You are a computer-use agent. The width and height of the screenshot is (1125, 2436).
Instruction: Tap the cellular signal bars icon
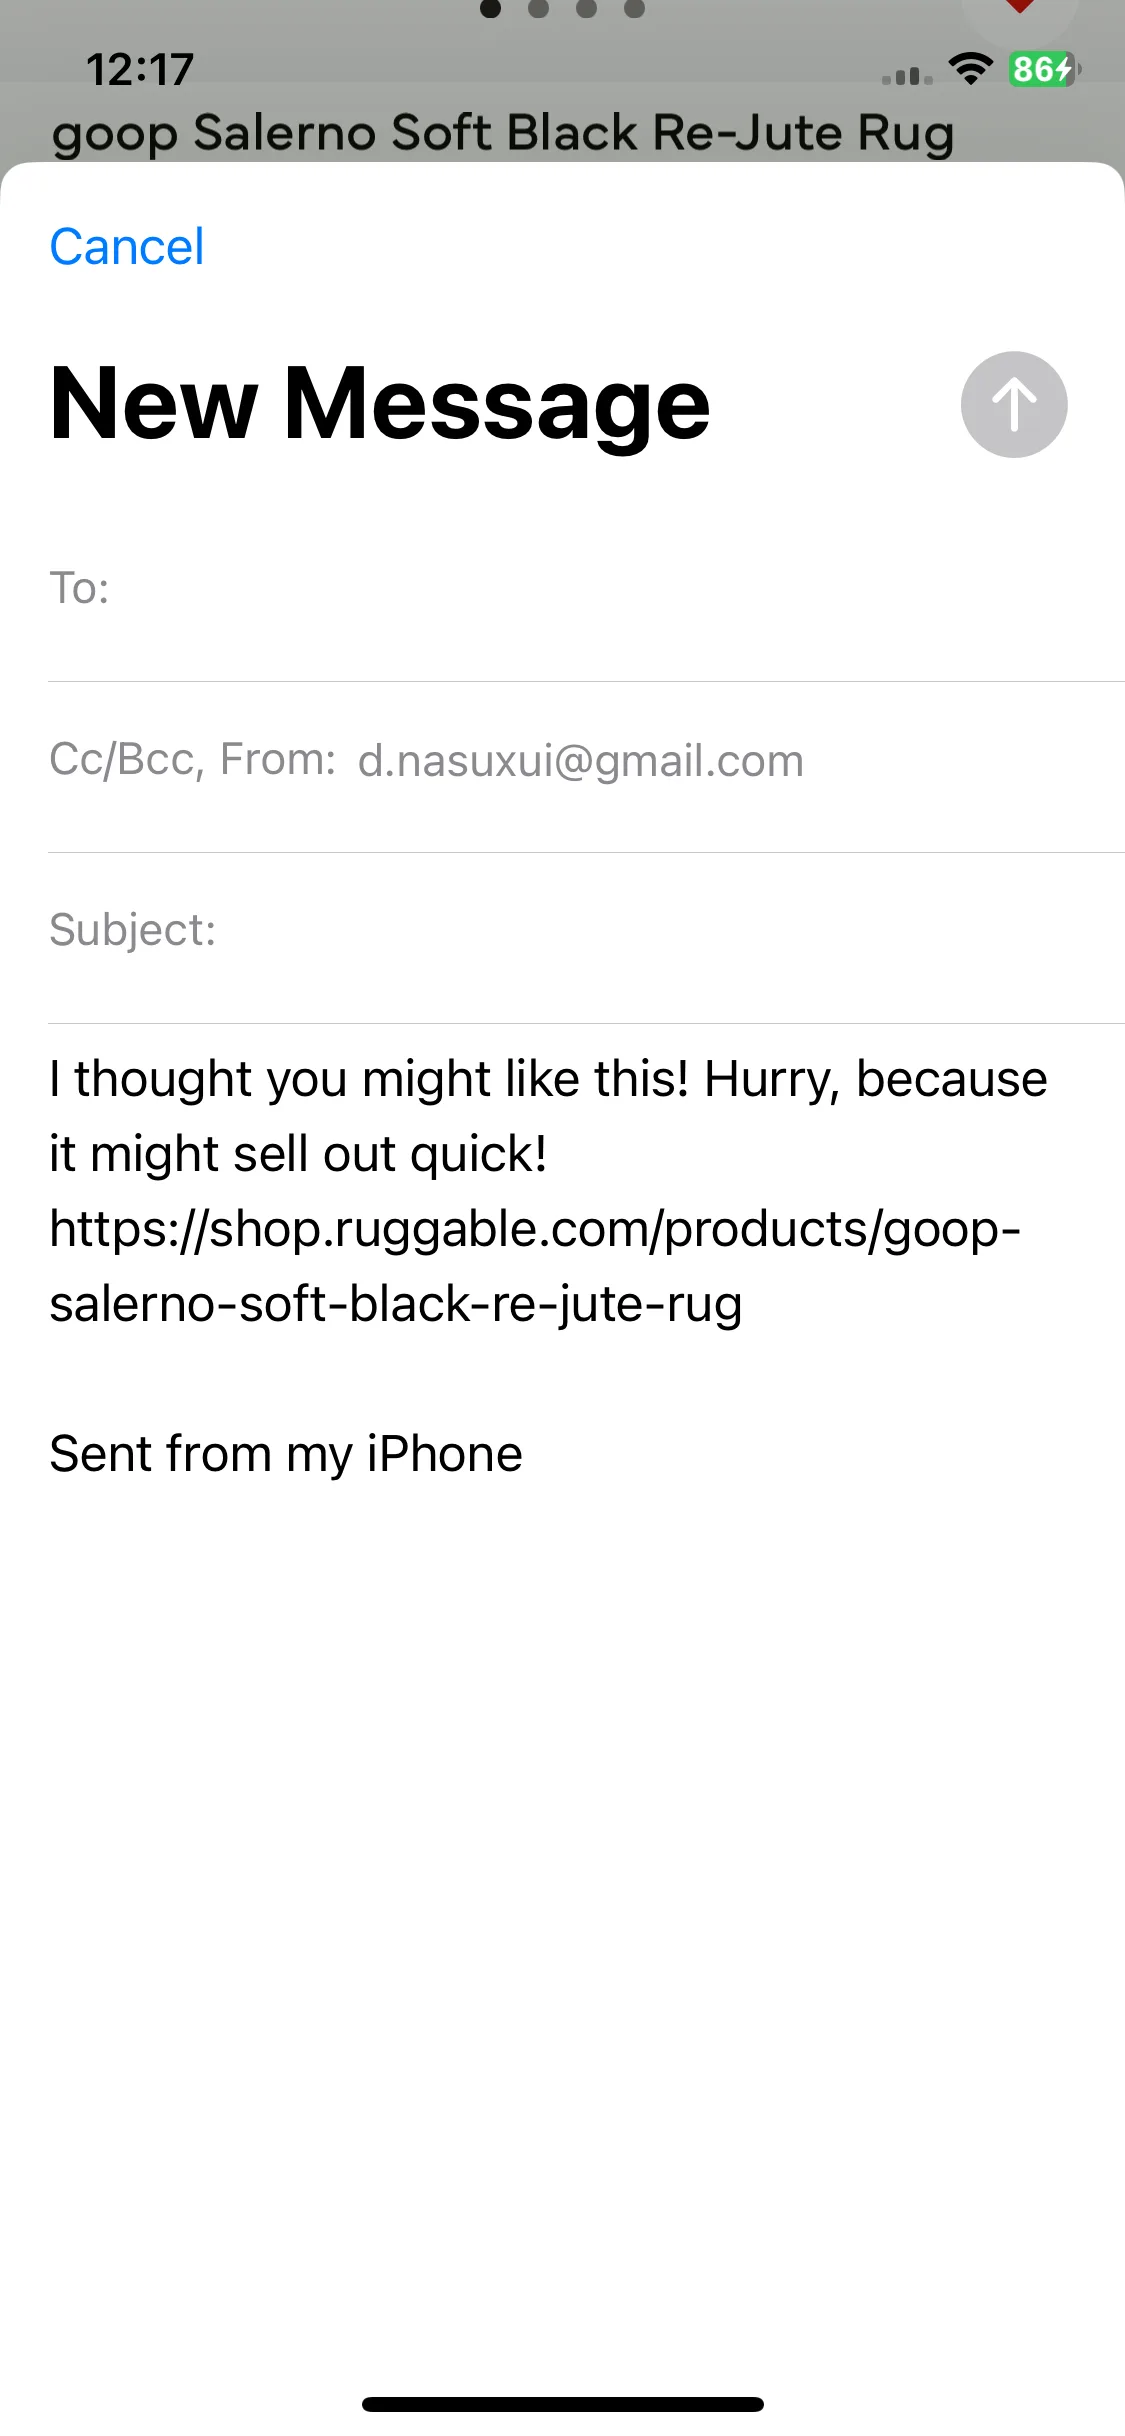pyautogui.click(x=907, y=75)
